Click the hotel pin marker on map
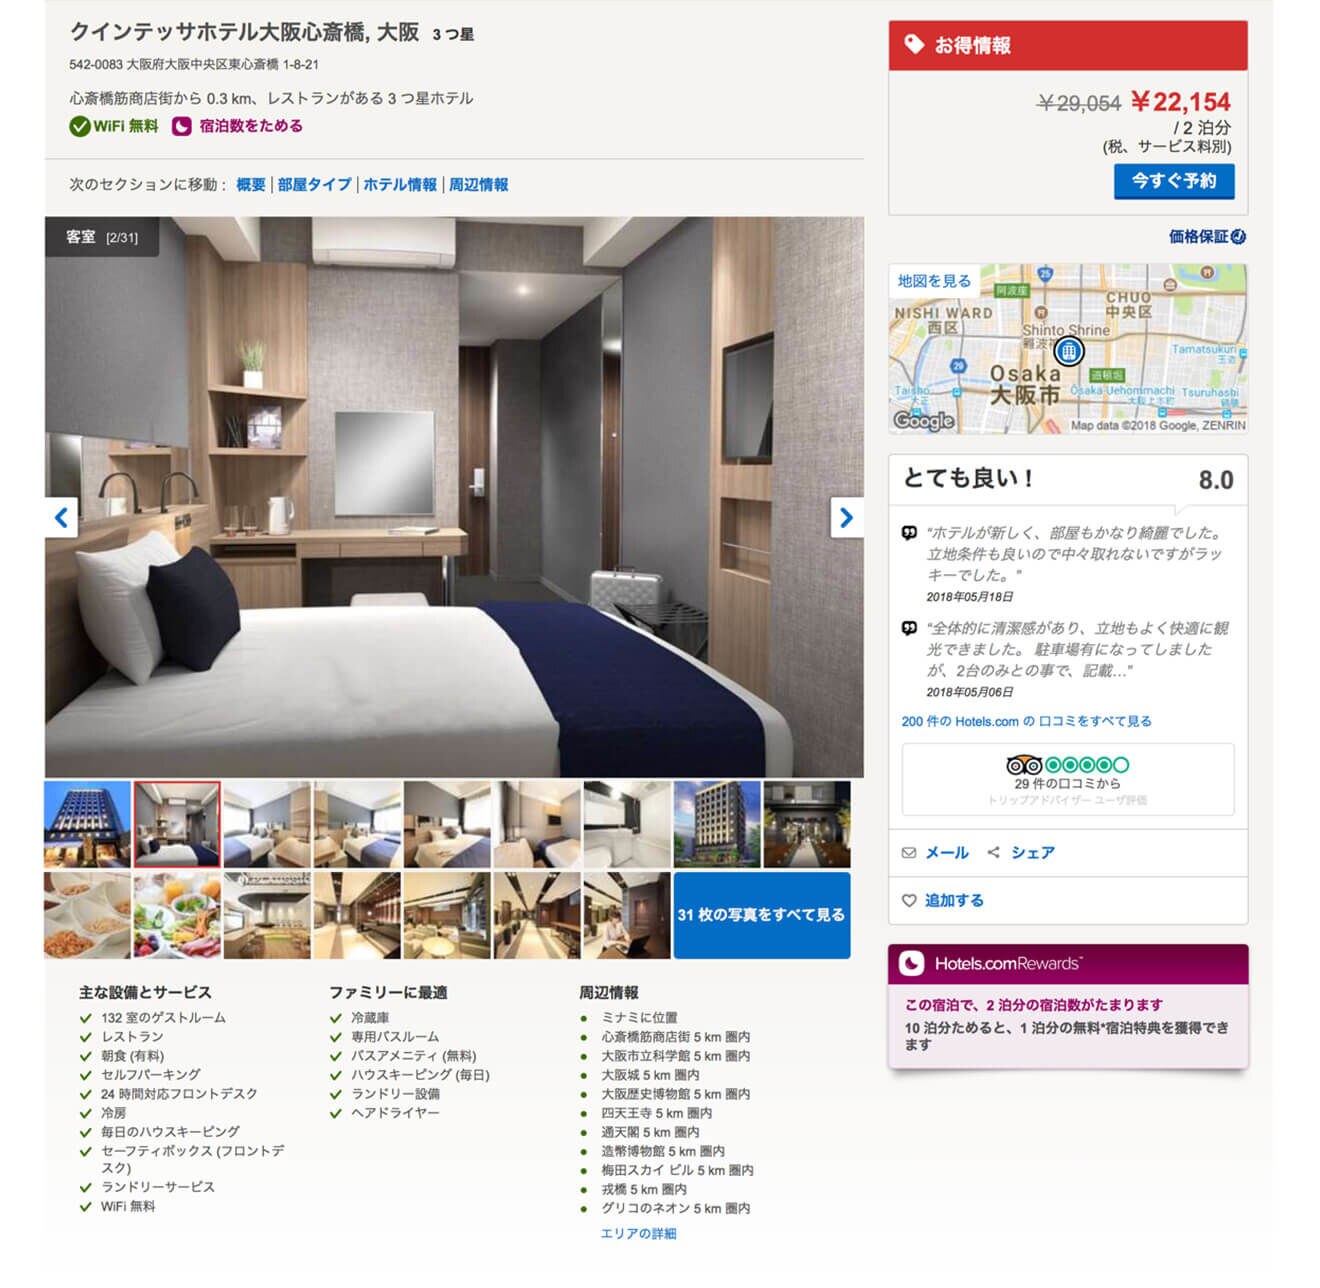The width and height of the screenshot is (1320, 1288). [x=1069, y=351]
